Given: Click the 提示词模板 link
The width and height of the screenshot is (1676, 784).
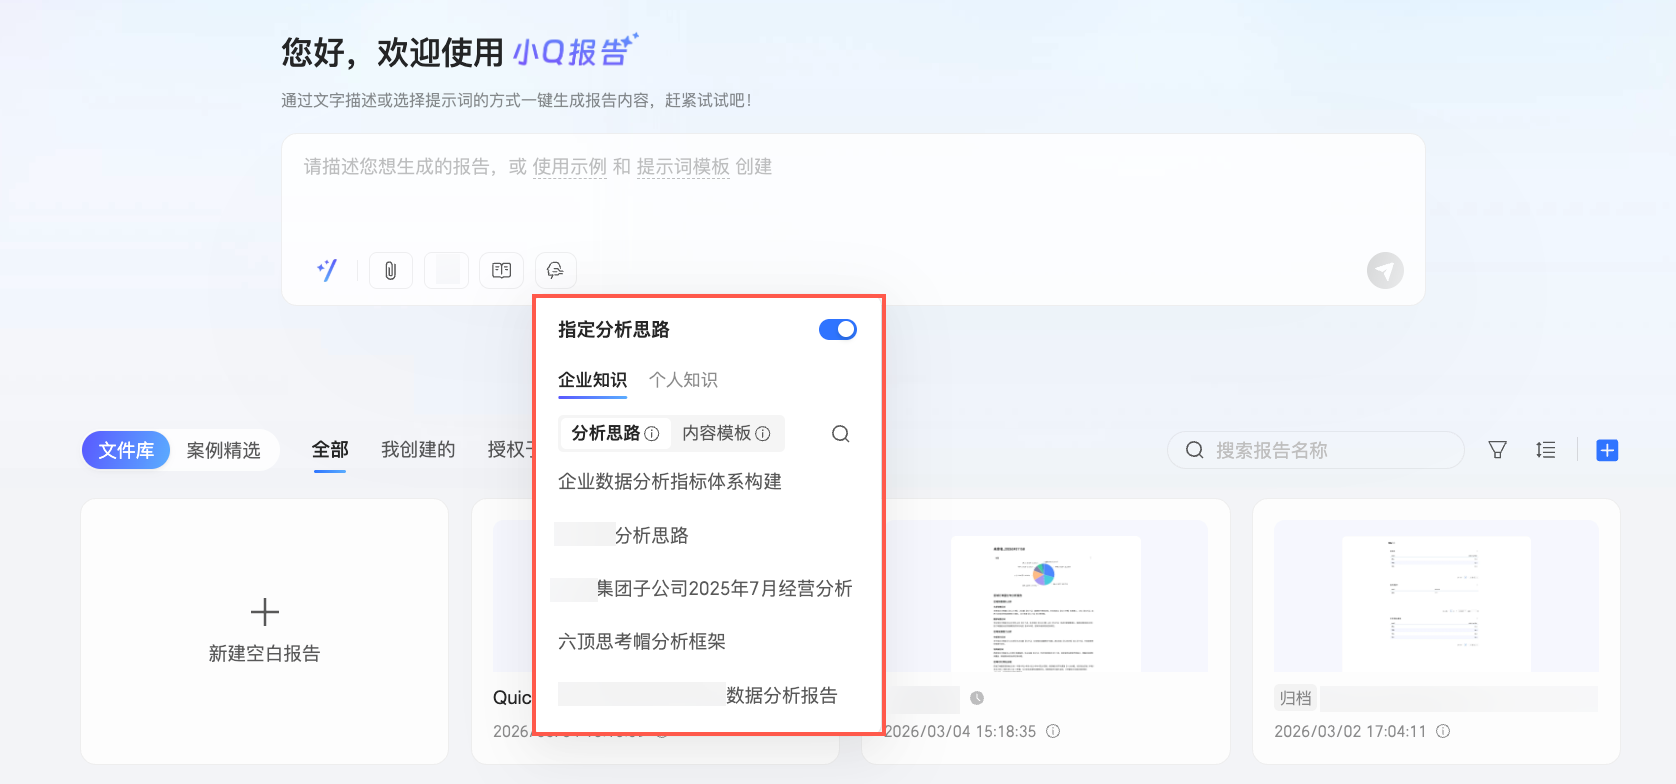Looking at the screenshot, I should point(683,167).
